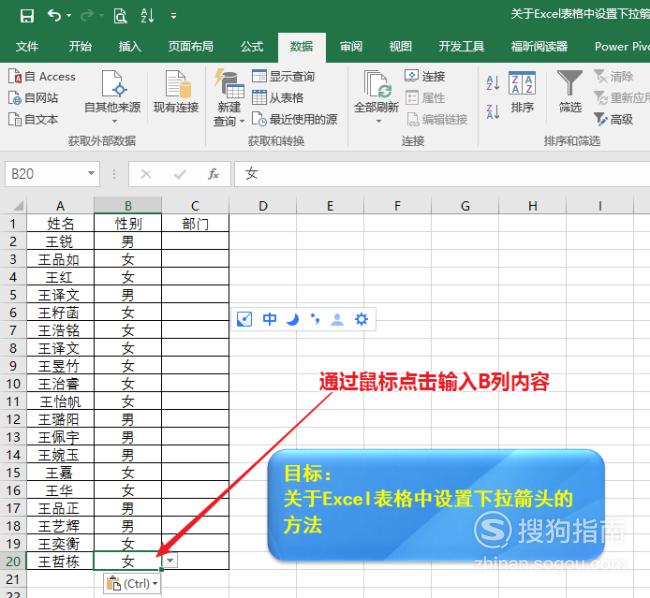
Task: Open Print Preview from quick access toolbar
Action: [x=120, y=16]
